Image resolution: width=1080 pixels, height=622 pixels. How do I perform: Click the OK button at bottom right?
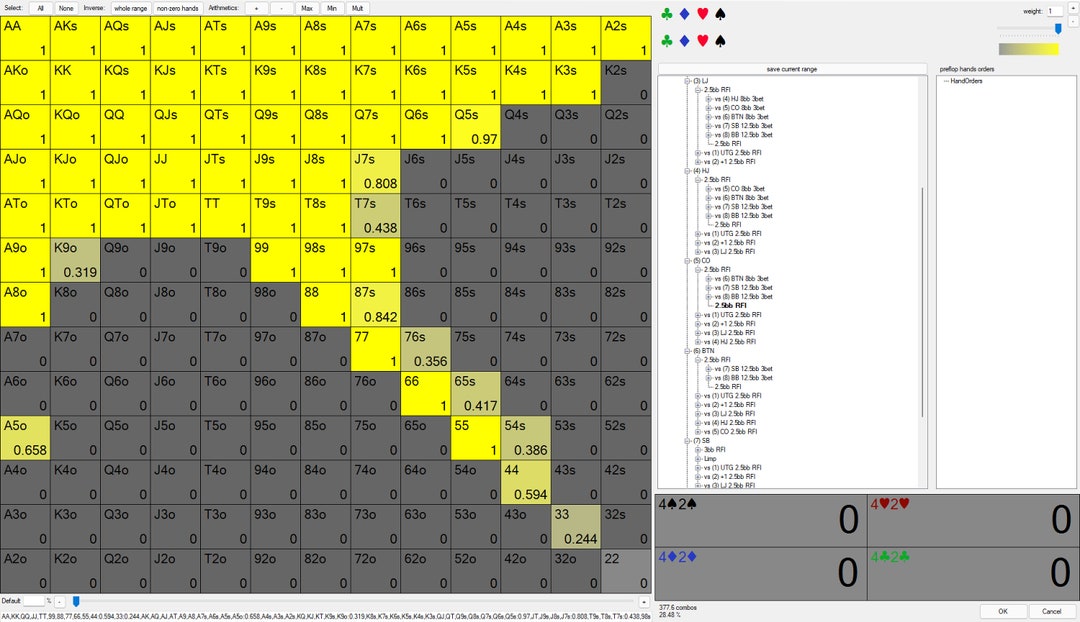tap(1003, 611)
